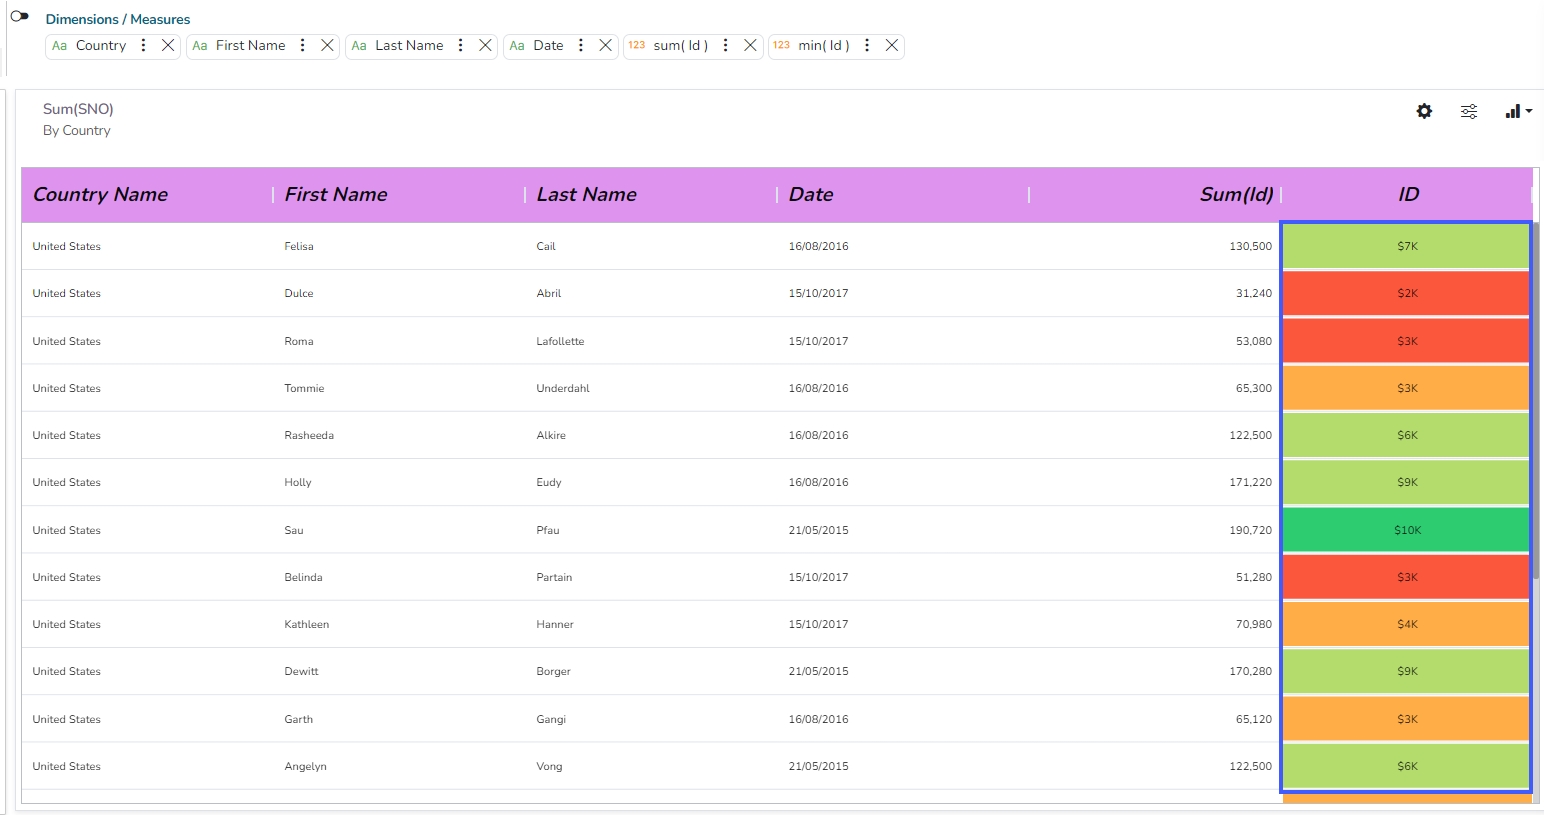
Task: Open three-dot menu for min( Id )
Action: [x=866, y=46]
